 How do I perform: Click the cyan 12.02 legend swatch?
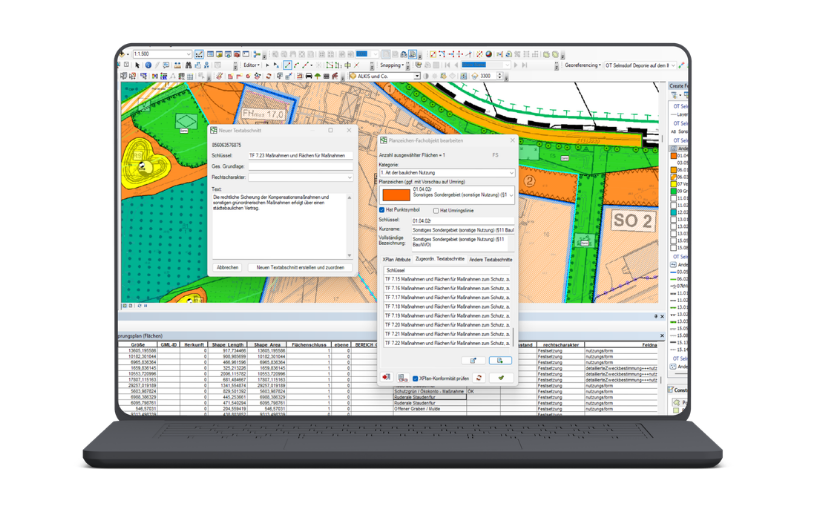pos(673,212)
